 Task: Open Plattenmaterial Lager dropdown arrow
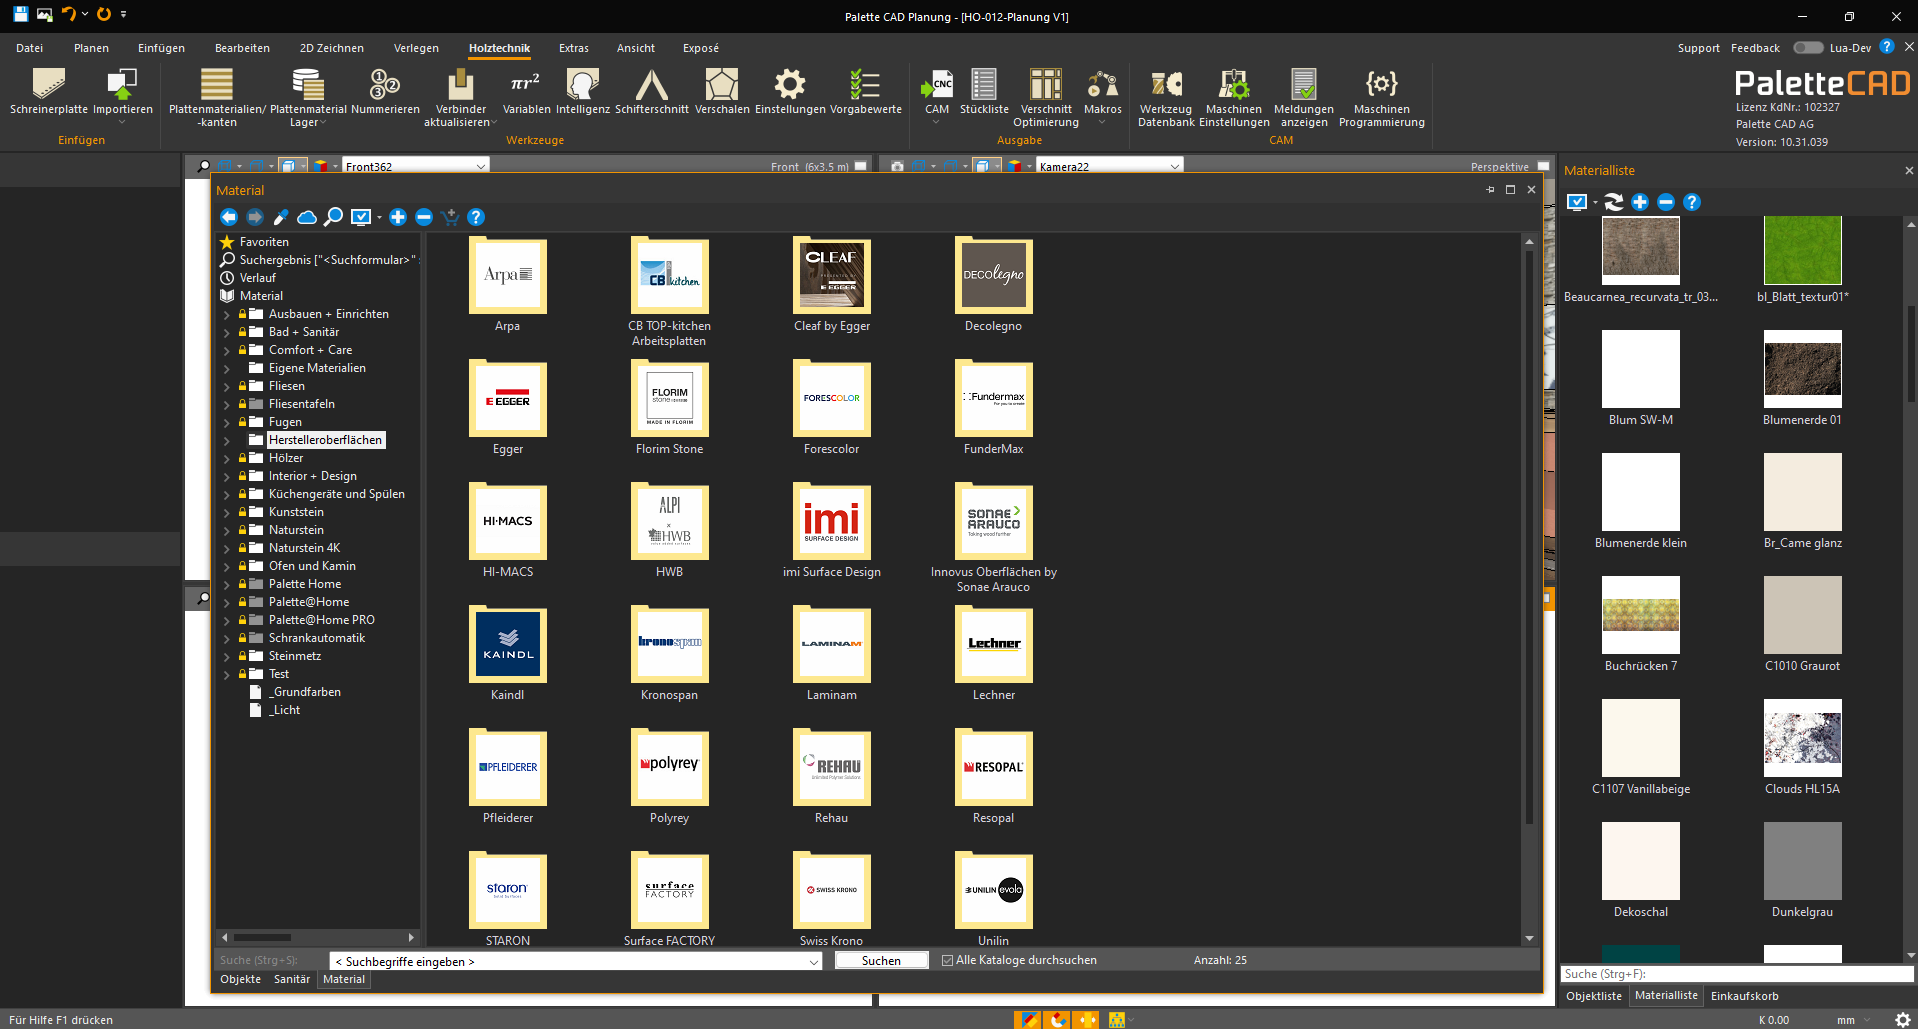(x=325, y=123)
